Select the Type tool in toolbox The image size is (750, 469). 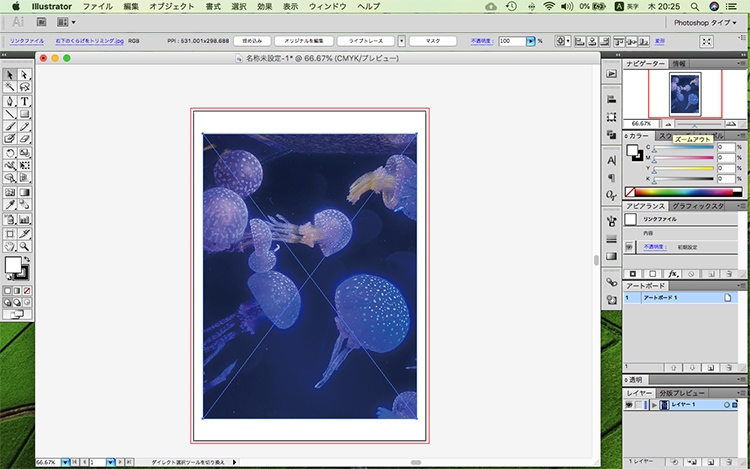[24, 101]
